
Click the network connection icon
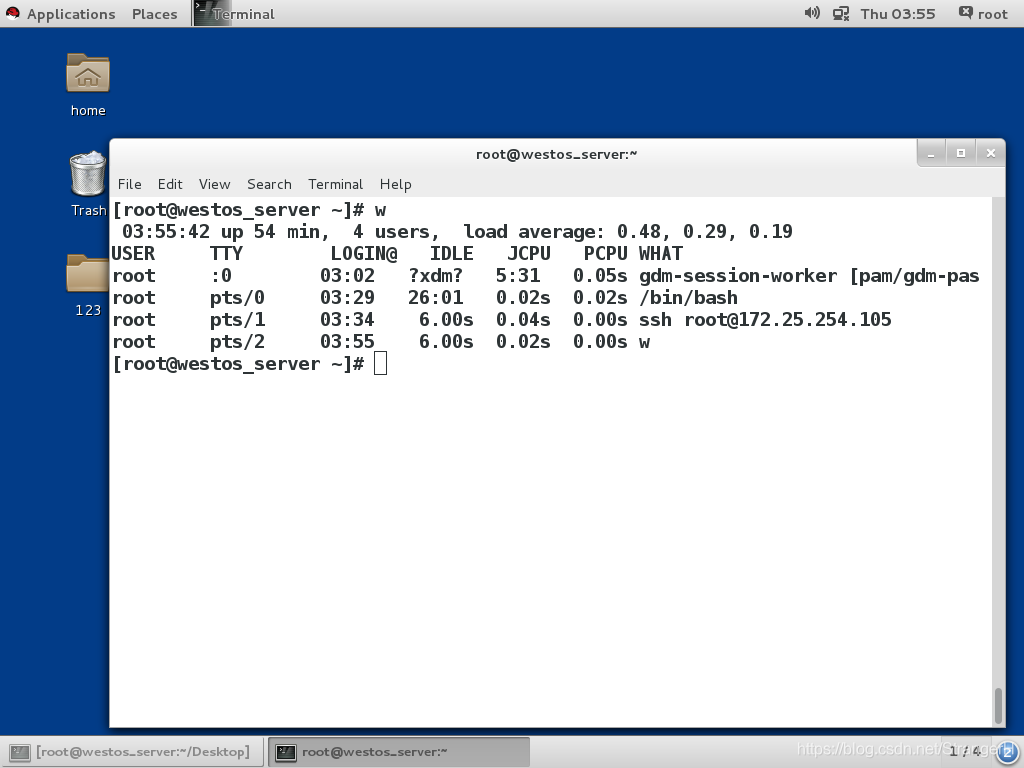pos(840,13)
